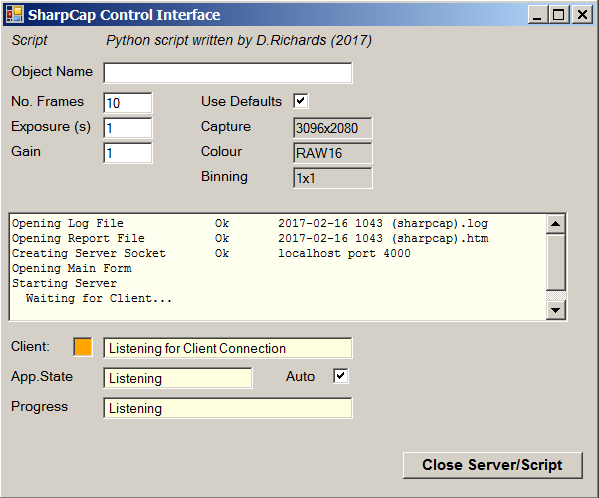This screenshot has width=599, height=498.
Task: Click the Gain input box
Action: point(128,153)
